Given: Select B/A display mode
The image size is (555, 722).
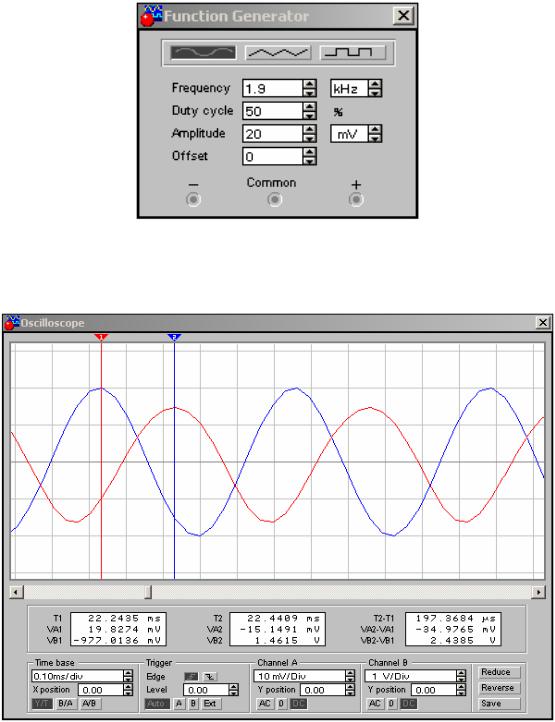Looking at the screenshot, I should 65,704.
